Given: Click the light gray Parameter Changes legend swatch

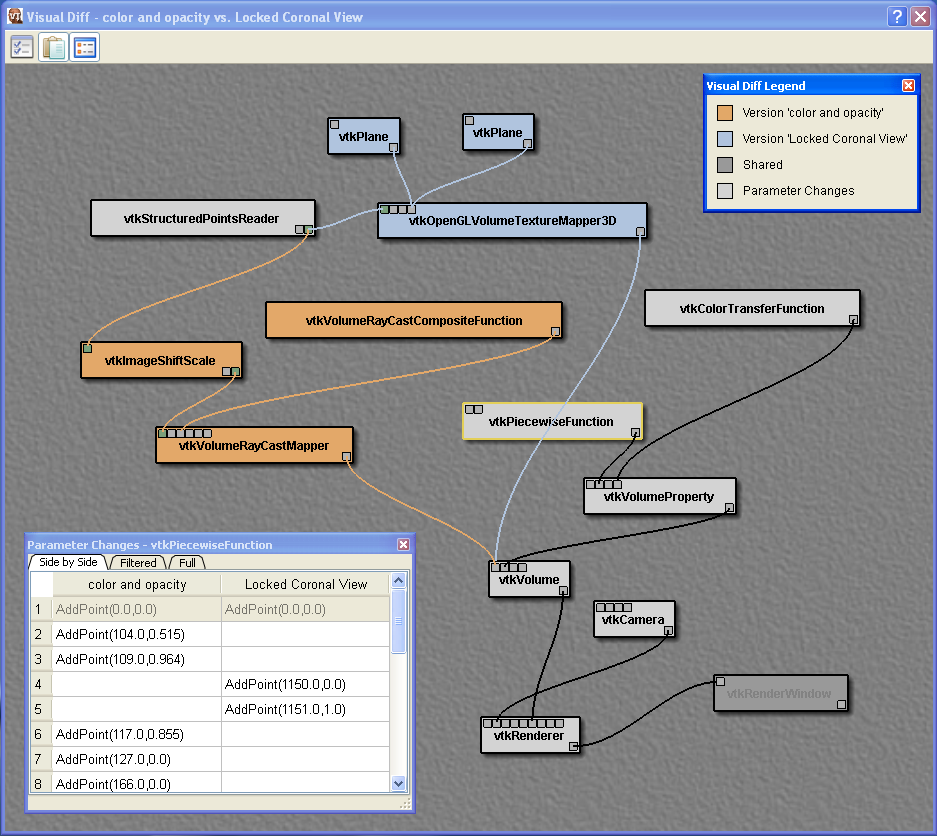Looking at the screenshot, I should 725,191.
